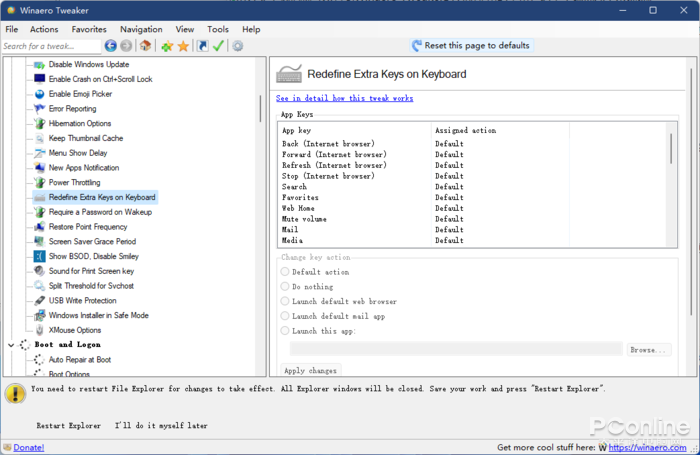
Task: Click the green checkmark toolbar icon
Action: coord(218,46)
